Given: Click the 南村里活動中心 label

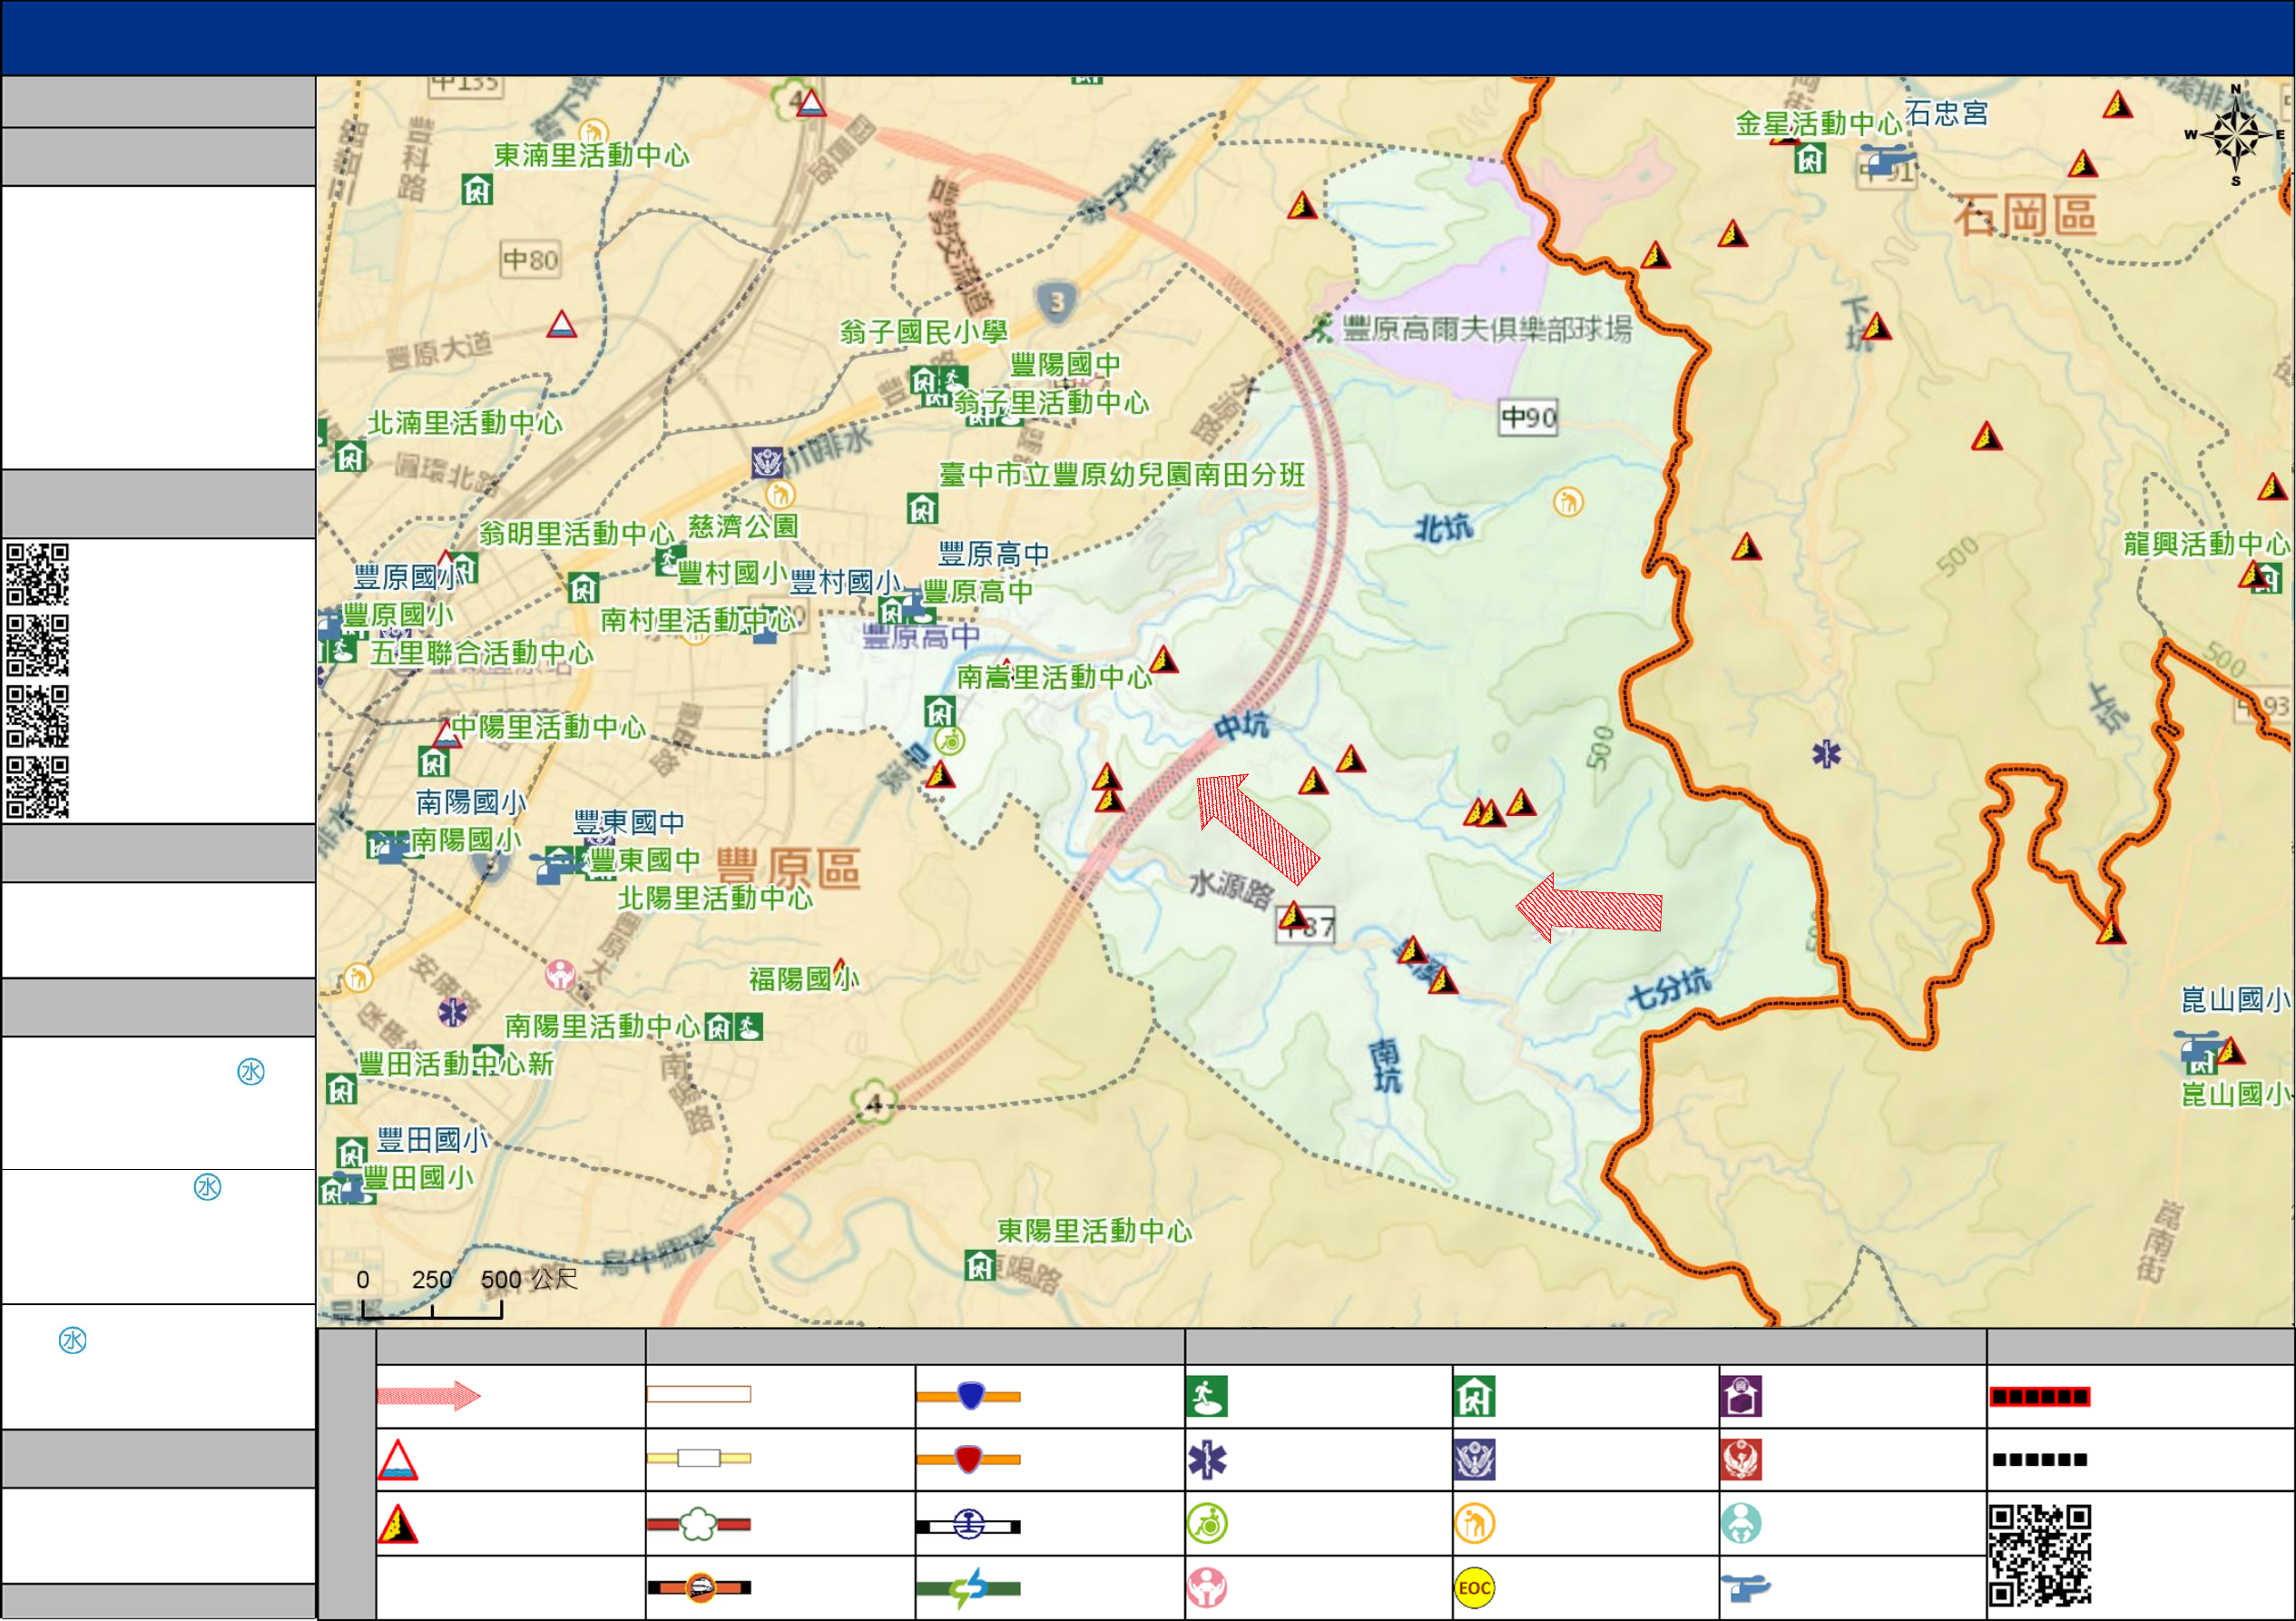Looking at the screenshot, I should click(698, 620).
